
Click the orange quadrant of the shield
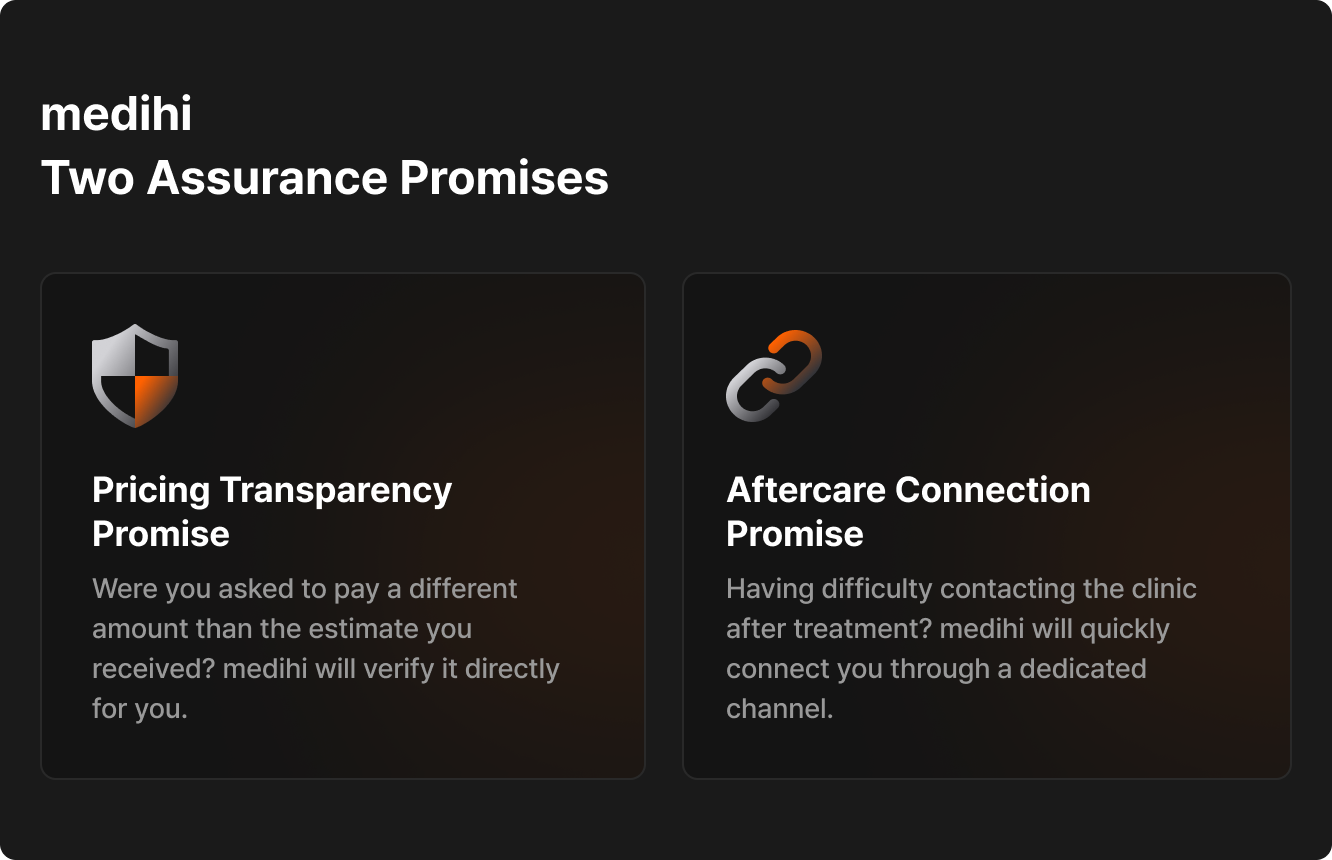tap(155, 396)
